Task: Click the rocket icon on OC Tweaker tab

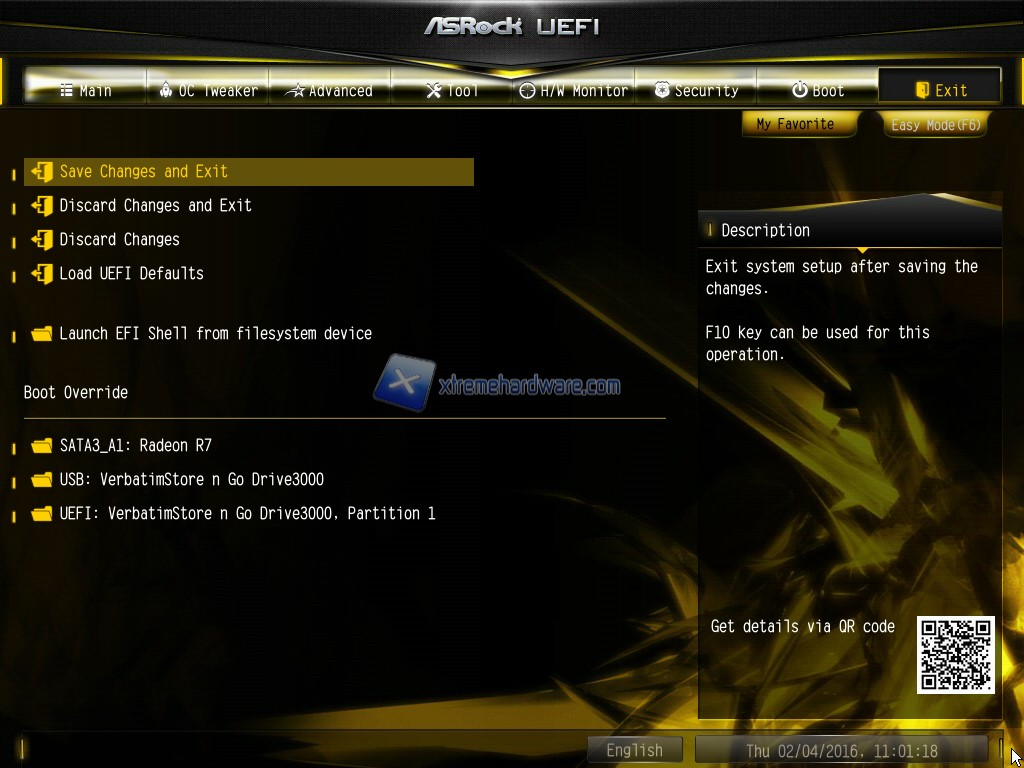Action: [x=166, y=89]
